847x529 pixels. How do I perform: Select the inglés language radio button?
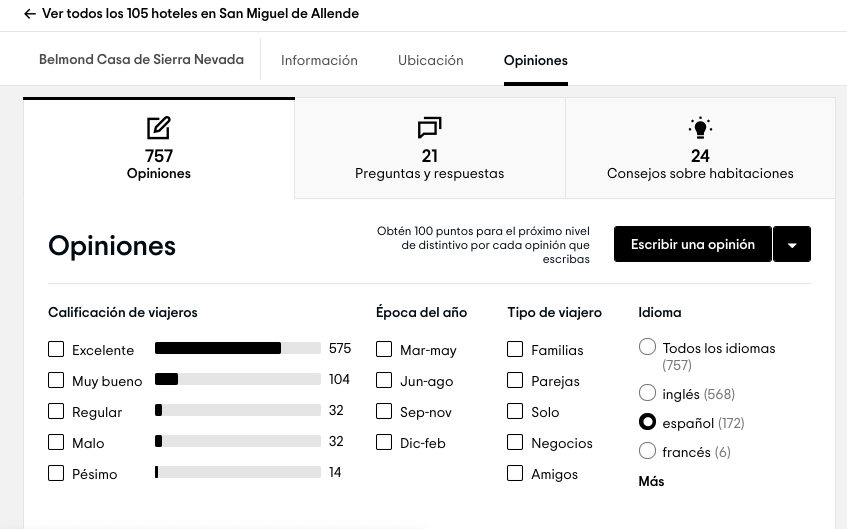(647, 394)
